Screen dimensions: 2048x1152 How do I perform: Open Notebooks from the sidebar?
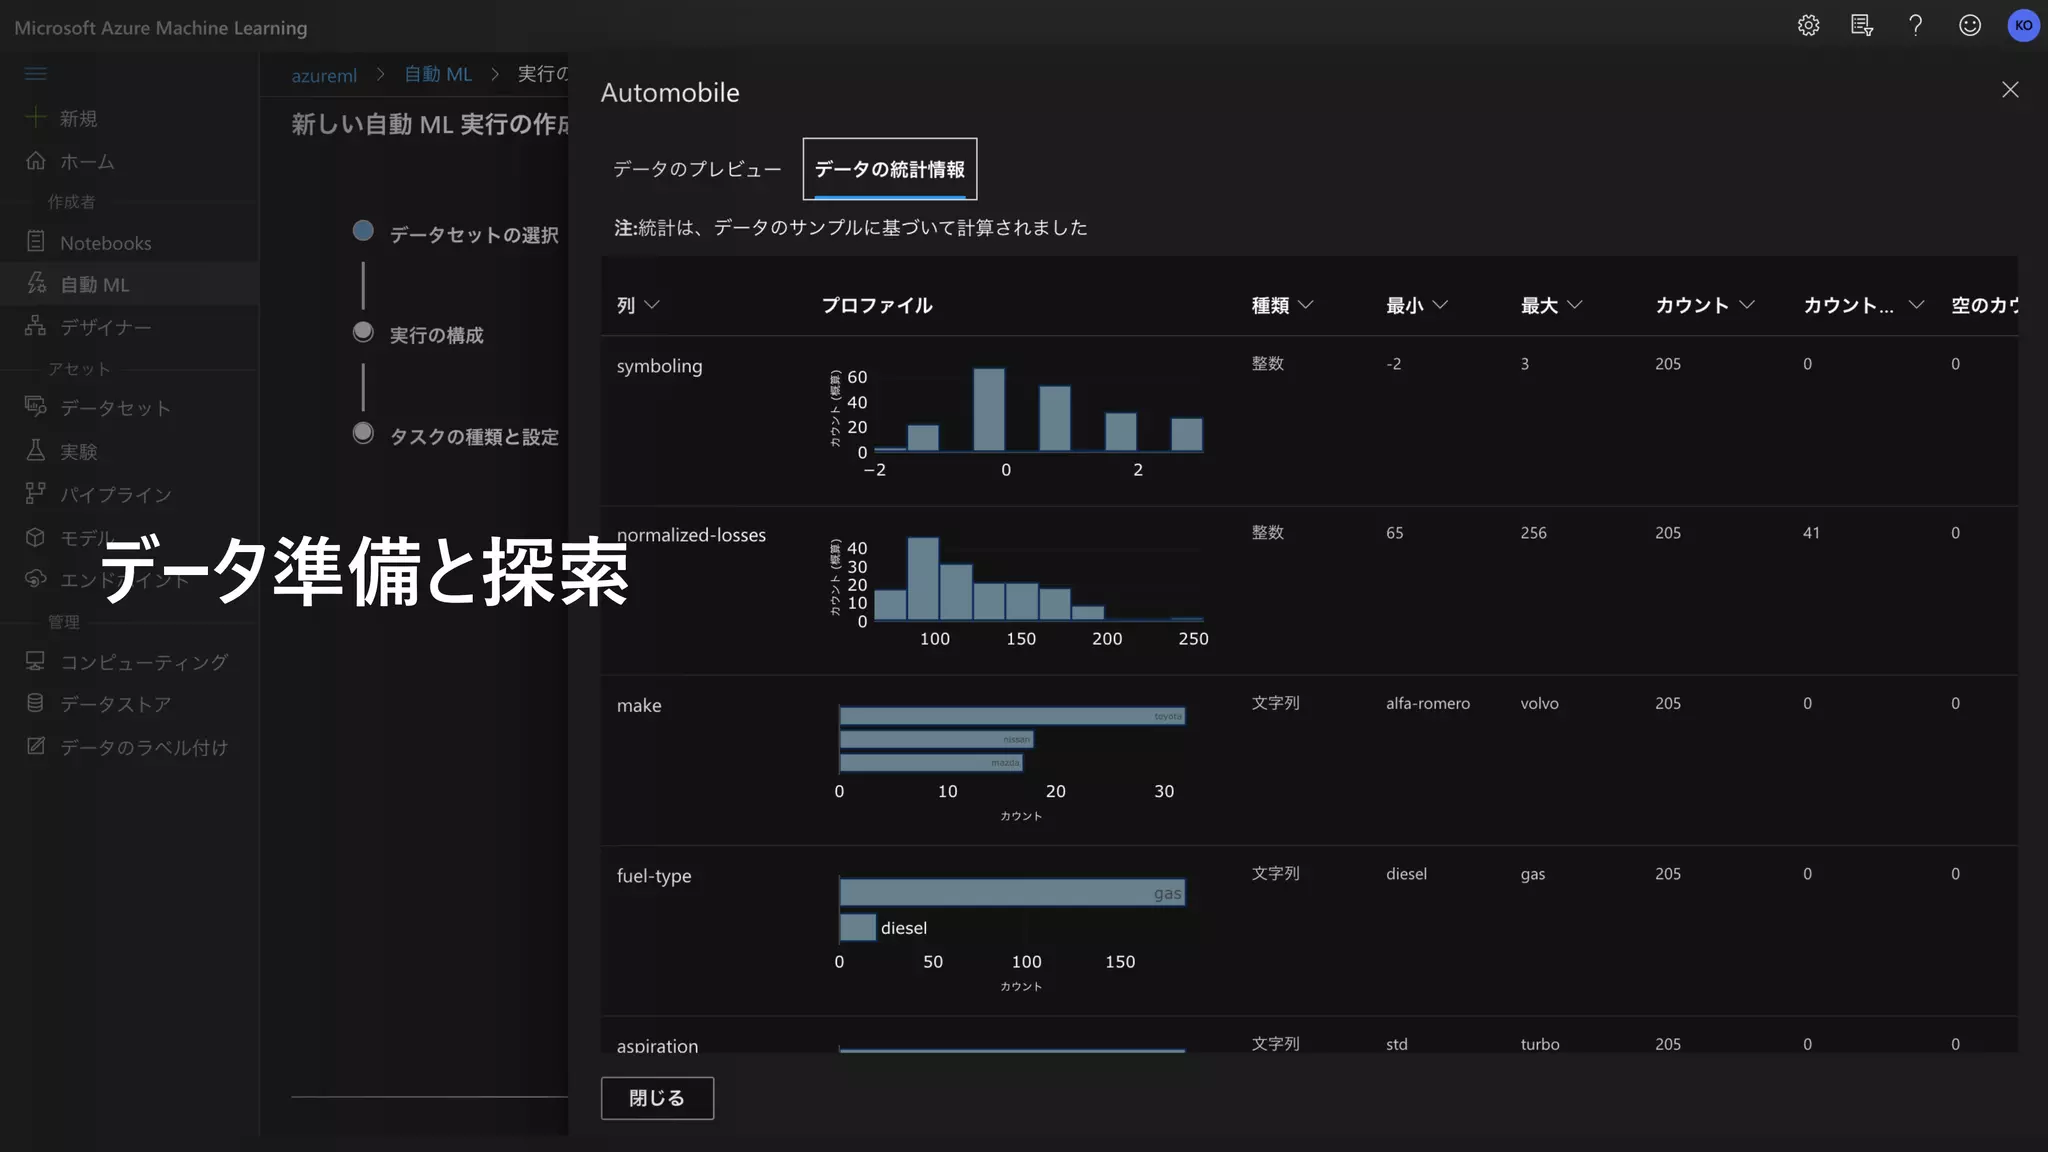pyautogui.click(x=105, y=243)
